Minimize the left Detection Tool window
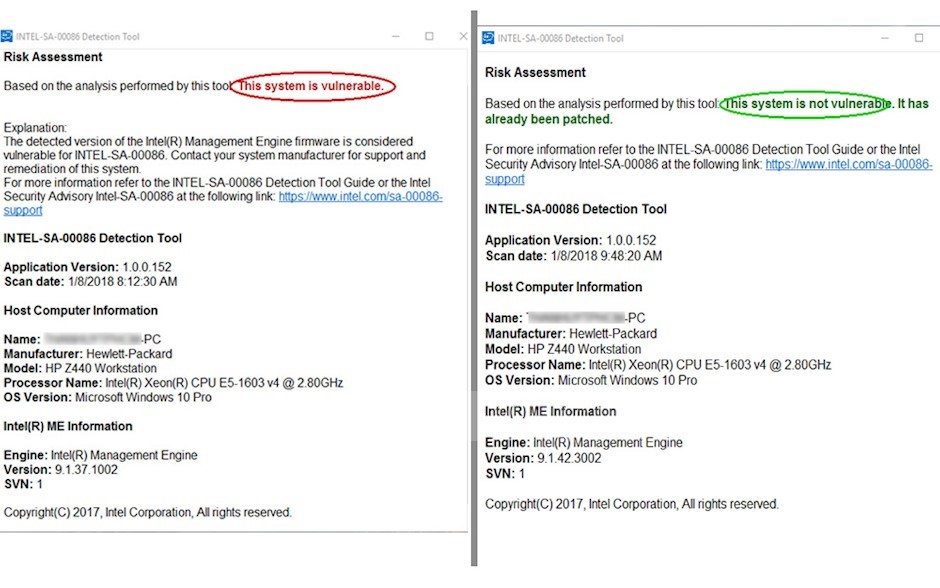 [396, 37]
